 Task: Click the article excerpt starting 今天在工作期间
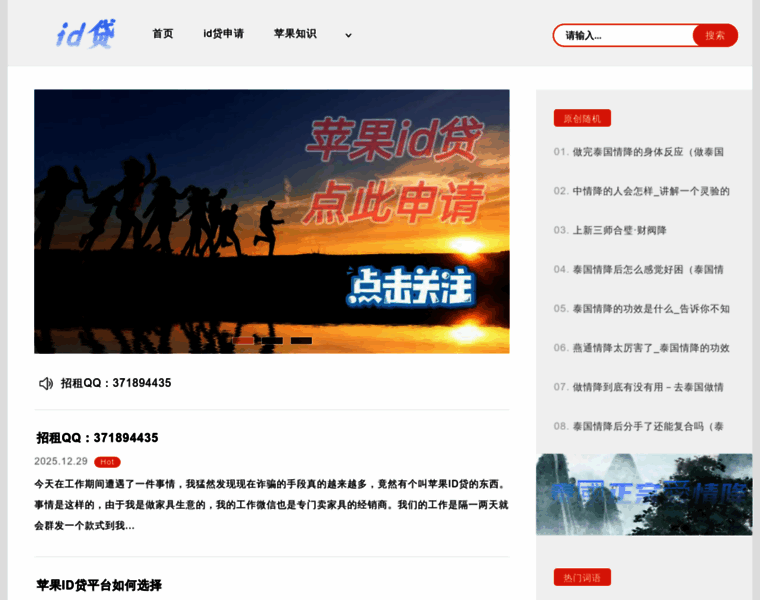pos(271,505)
